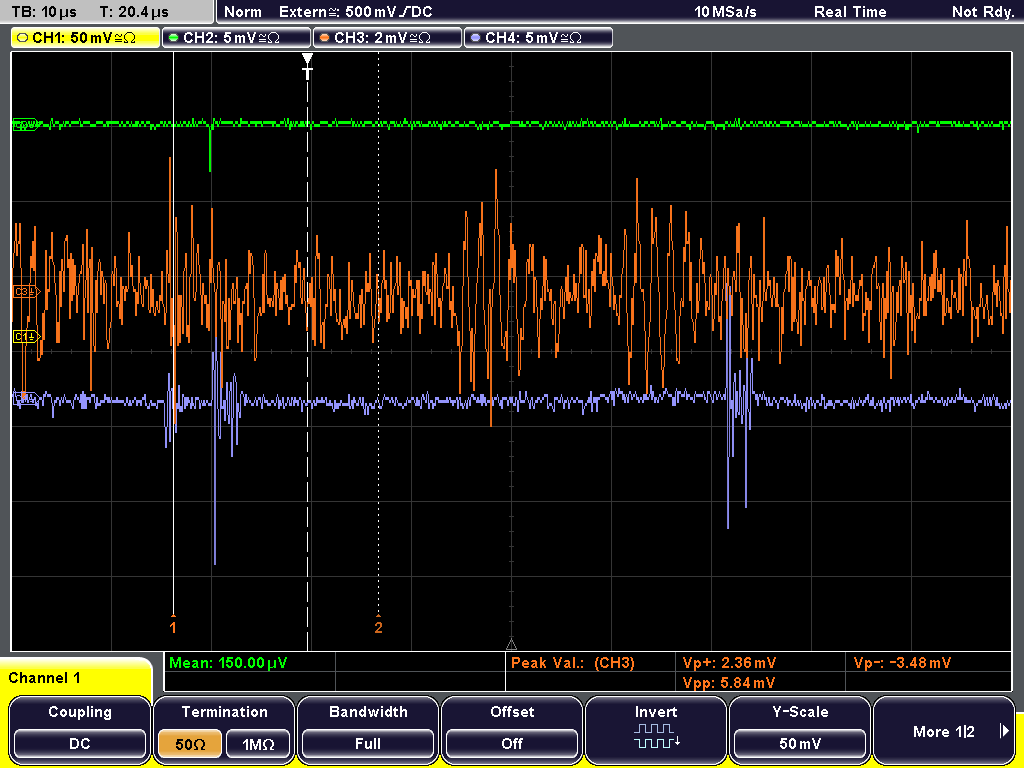Screen dimensions: 1024x768
Task: Select the CH2: 5 mV channel tab
Action: pyautogui.click(x=236, y=38)
